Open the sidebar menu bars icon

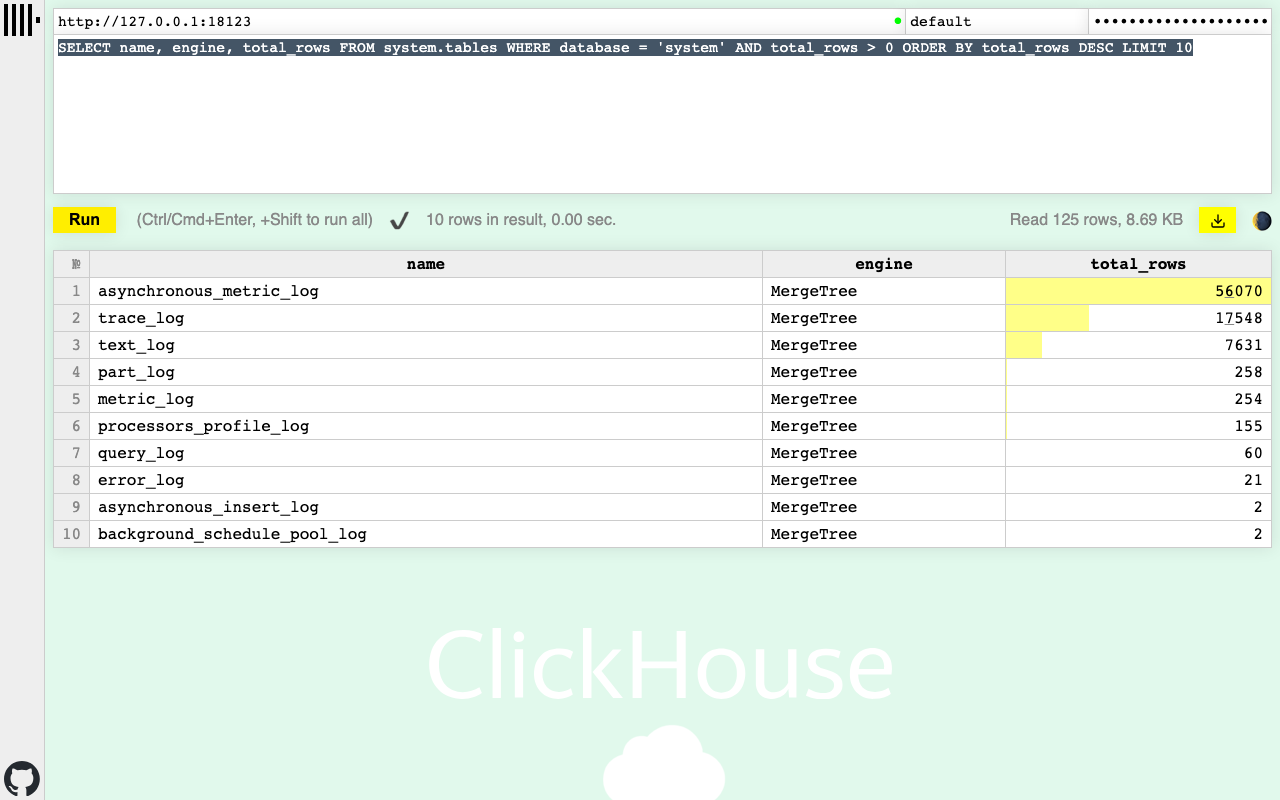click(22, 20)
